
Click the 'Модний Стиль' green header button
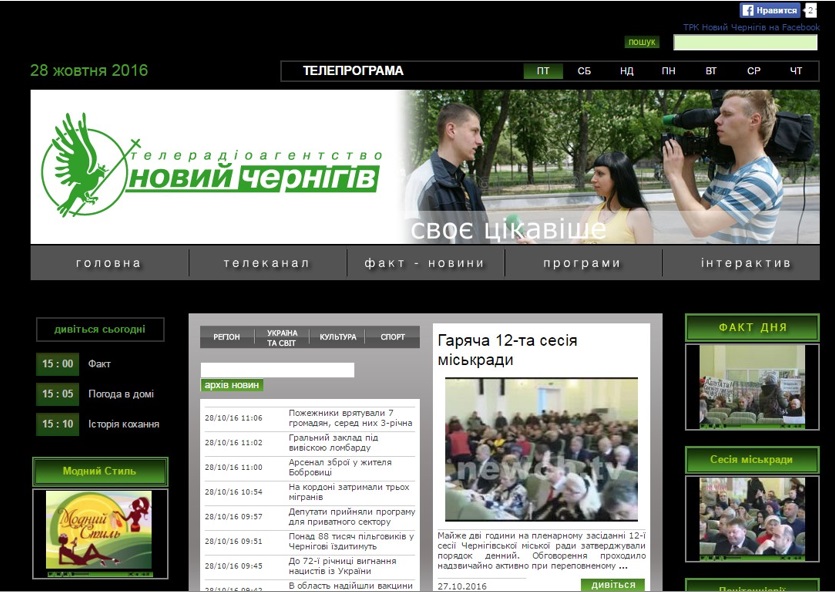(x=100, y=471)
